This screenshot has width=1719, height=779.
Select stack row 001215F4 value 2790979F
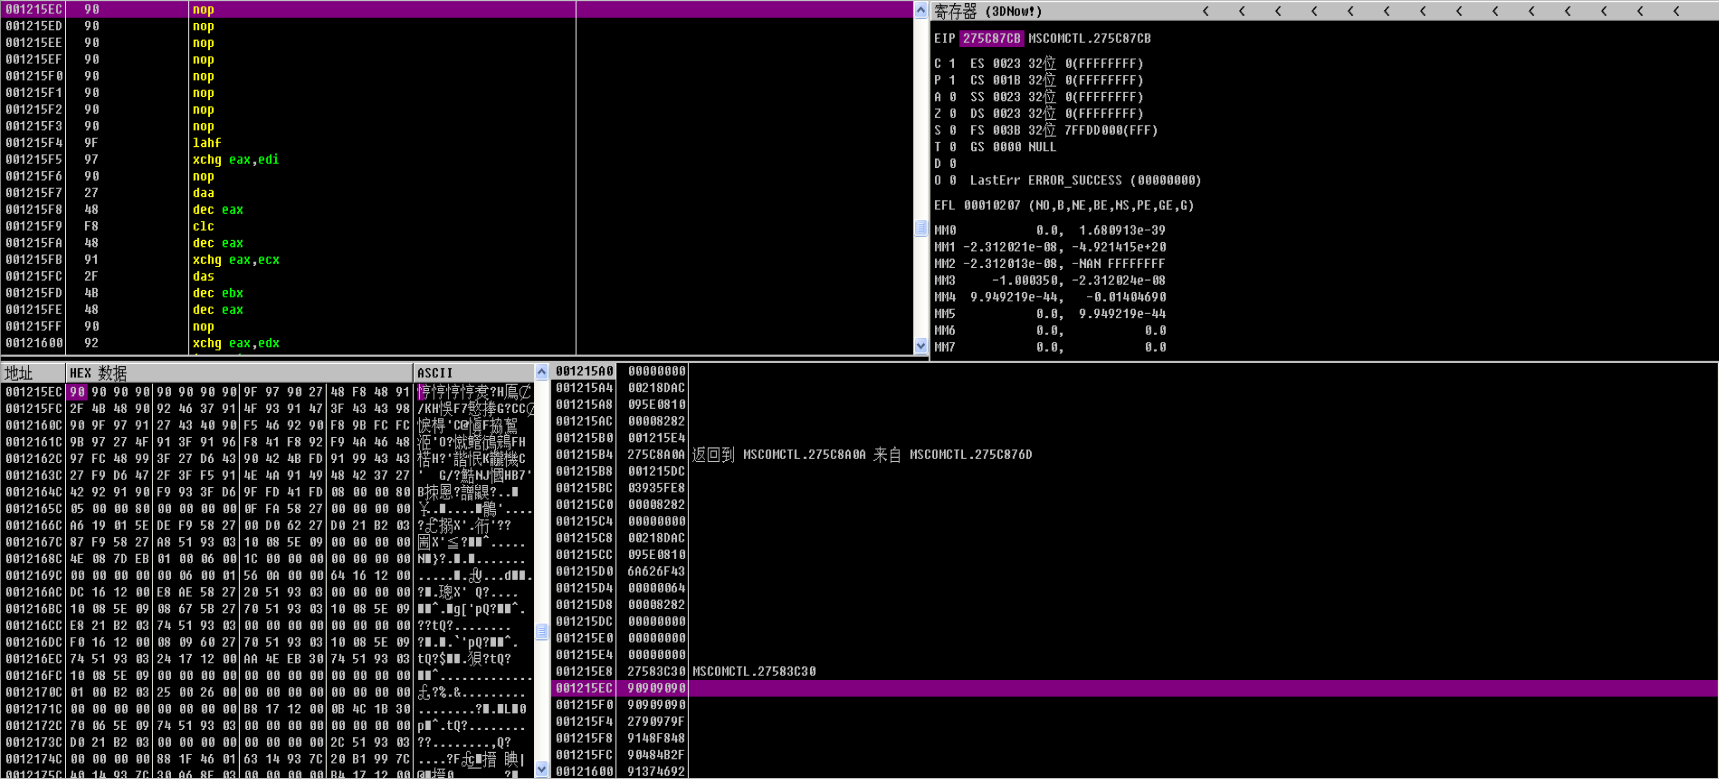click(1134, 721)
